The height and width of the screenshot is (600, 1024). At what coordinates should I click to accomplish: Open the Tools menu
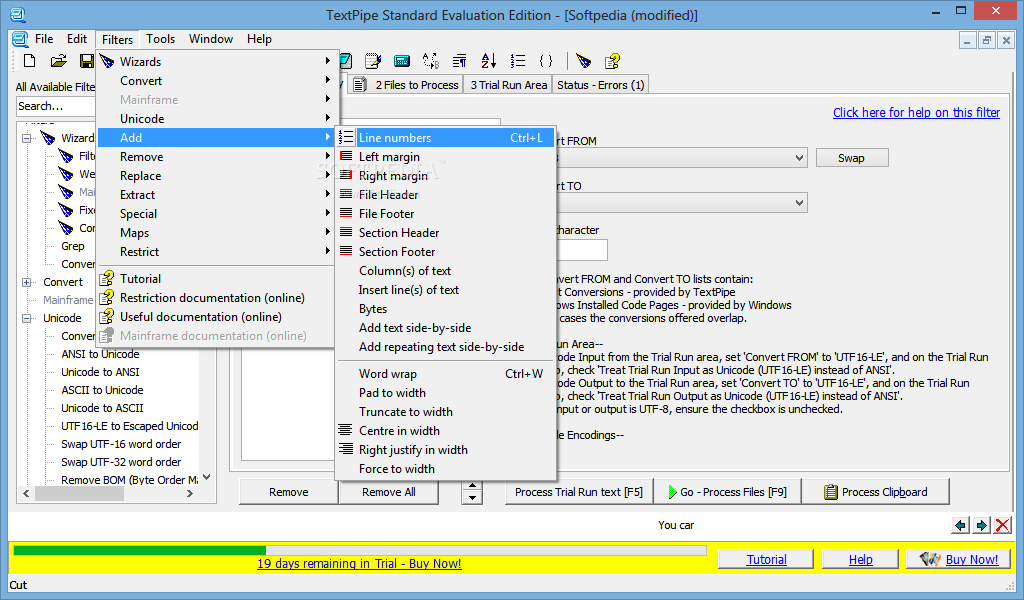tap(160, 39)
